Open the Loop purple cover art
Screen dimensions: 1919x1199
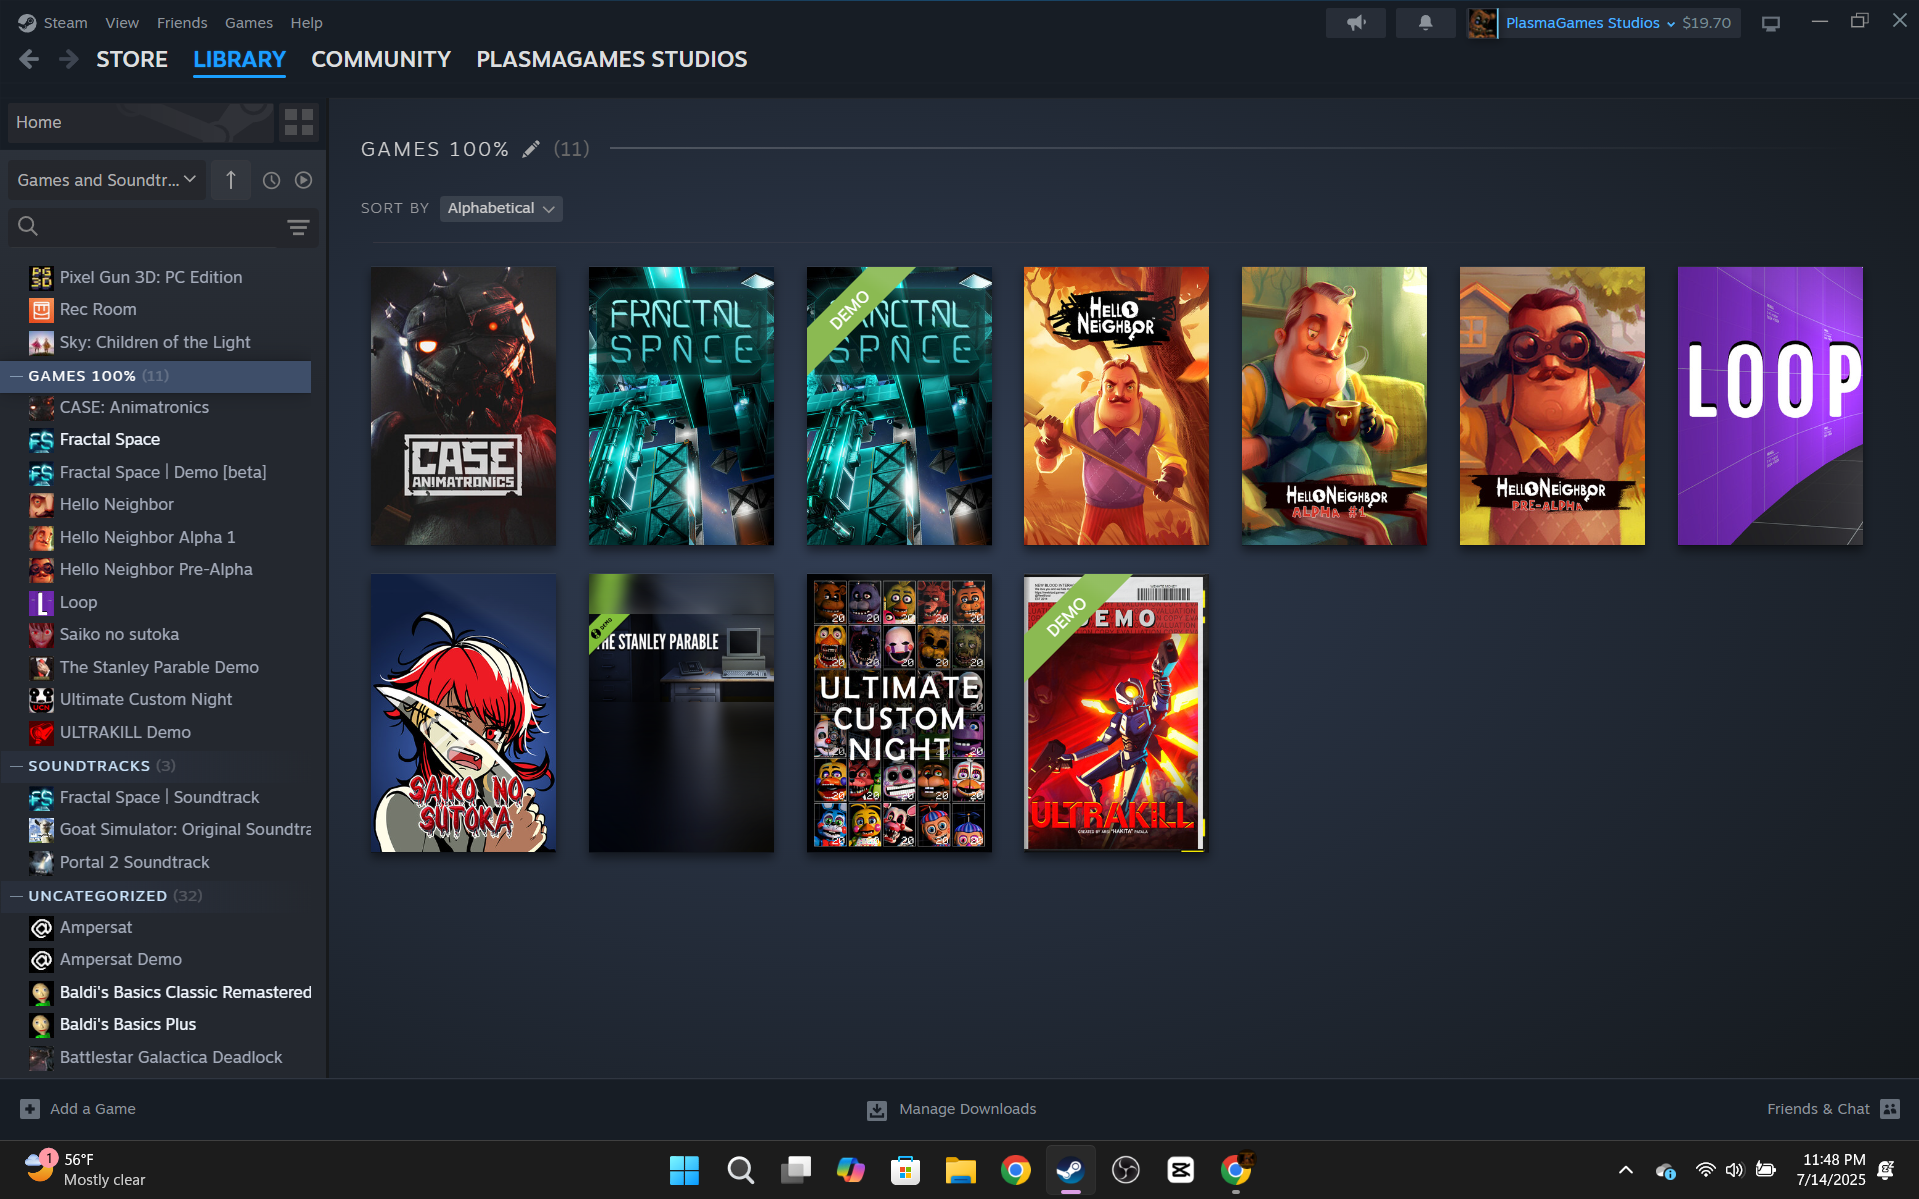coord(1770,406)
